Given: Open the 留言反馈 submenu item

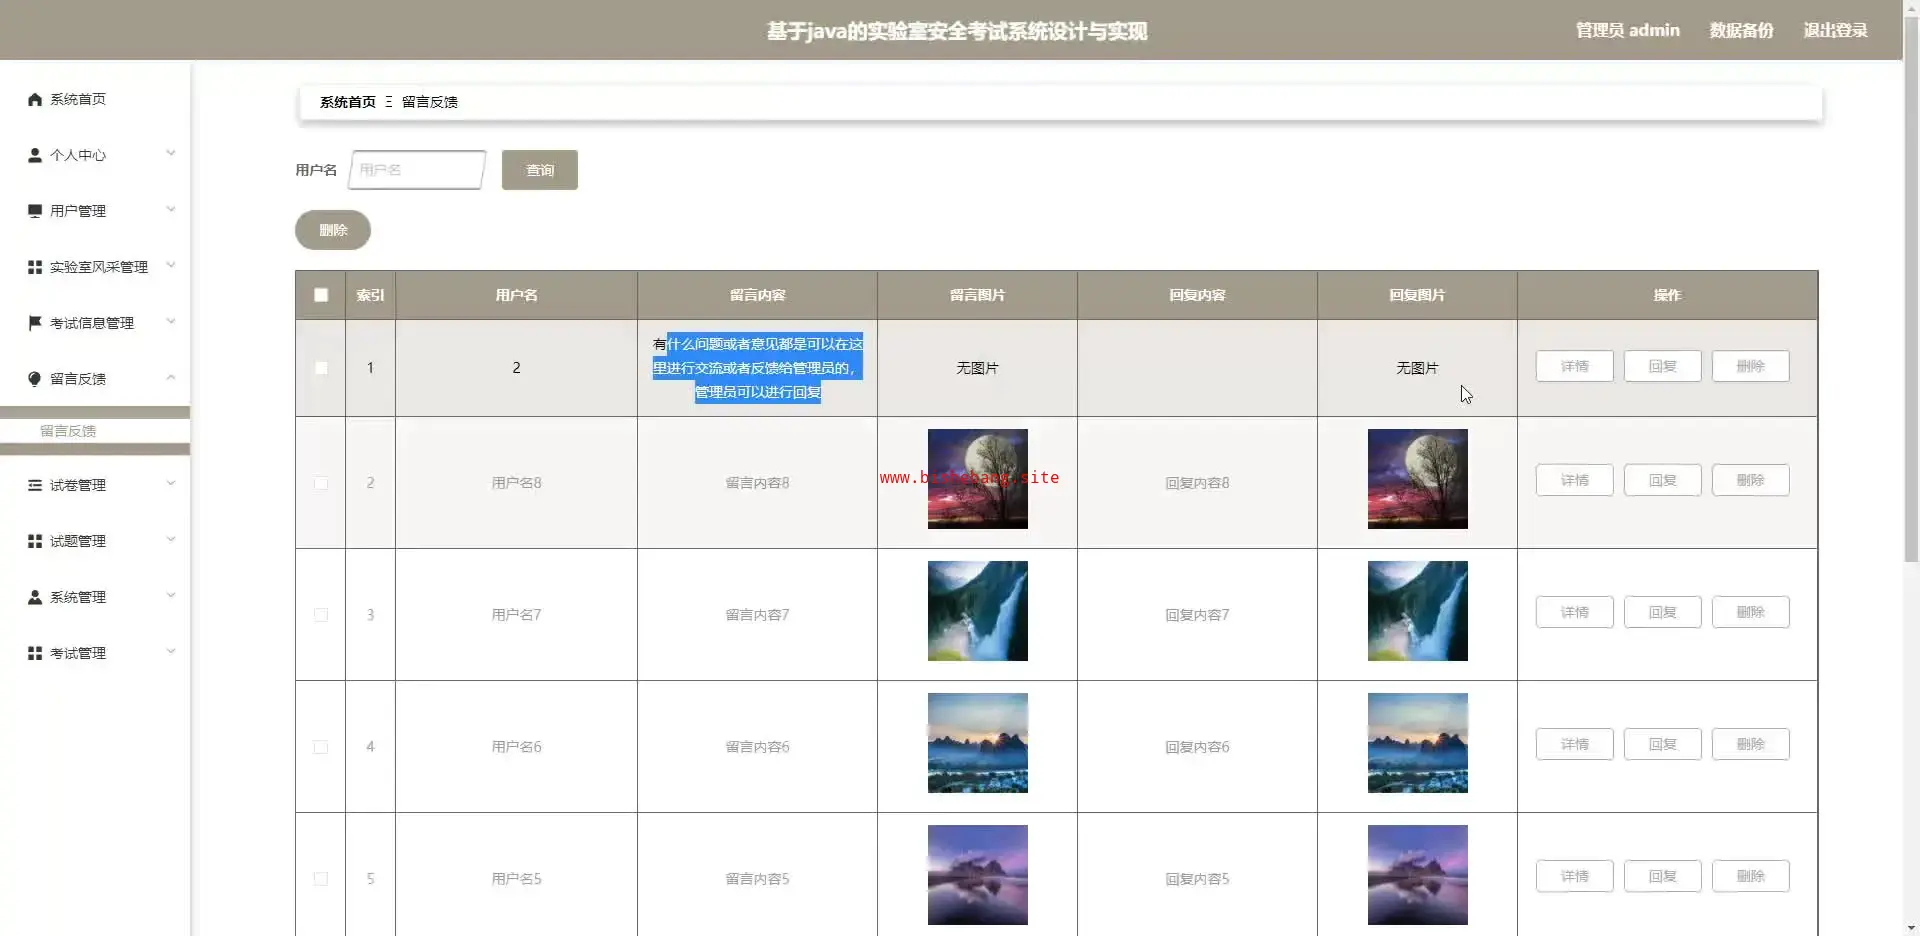Looking at the screenshot, I should [68, 431].
